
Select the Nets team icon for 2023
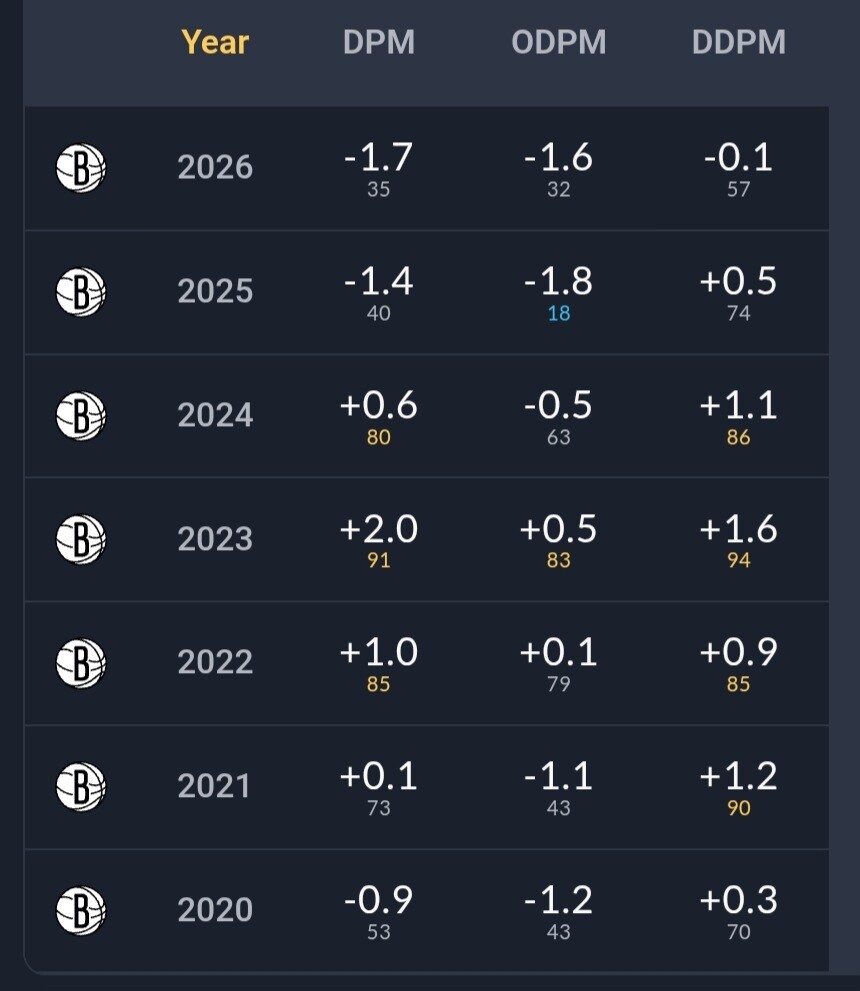coord(80,538)
